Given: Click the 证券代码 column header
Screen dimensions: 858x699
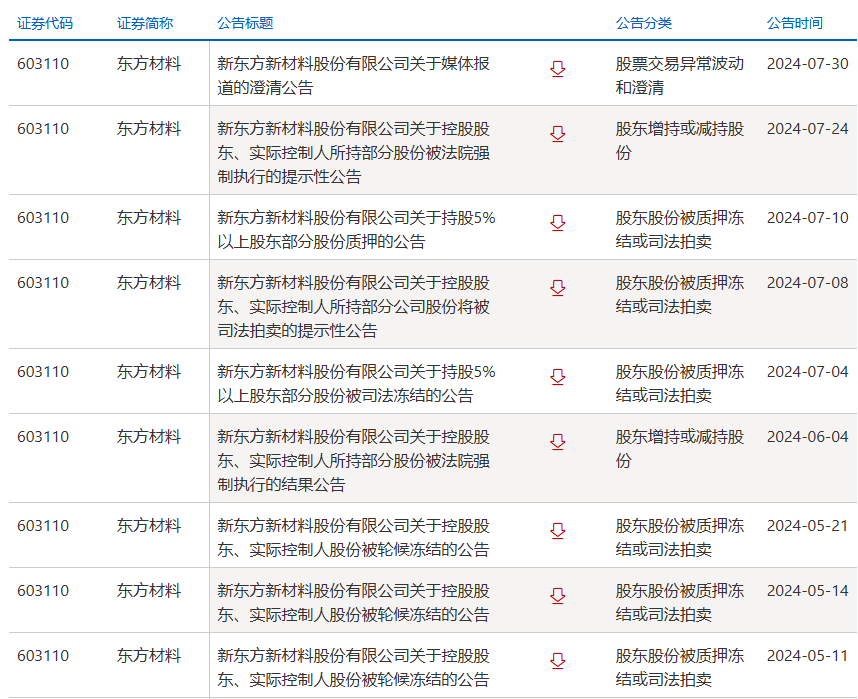Looking at the screenshot, I should (x=45, y=22).
